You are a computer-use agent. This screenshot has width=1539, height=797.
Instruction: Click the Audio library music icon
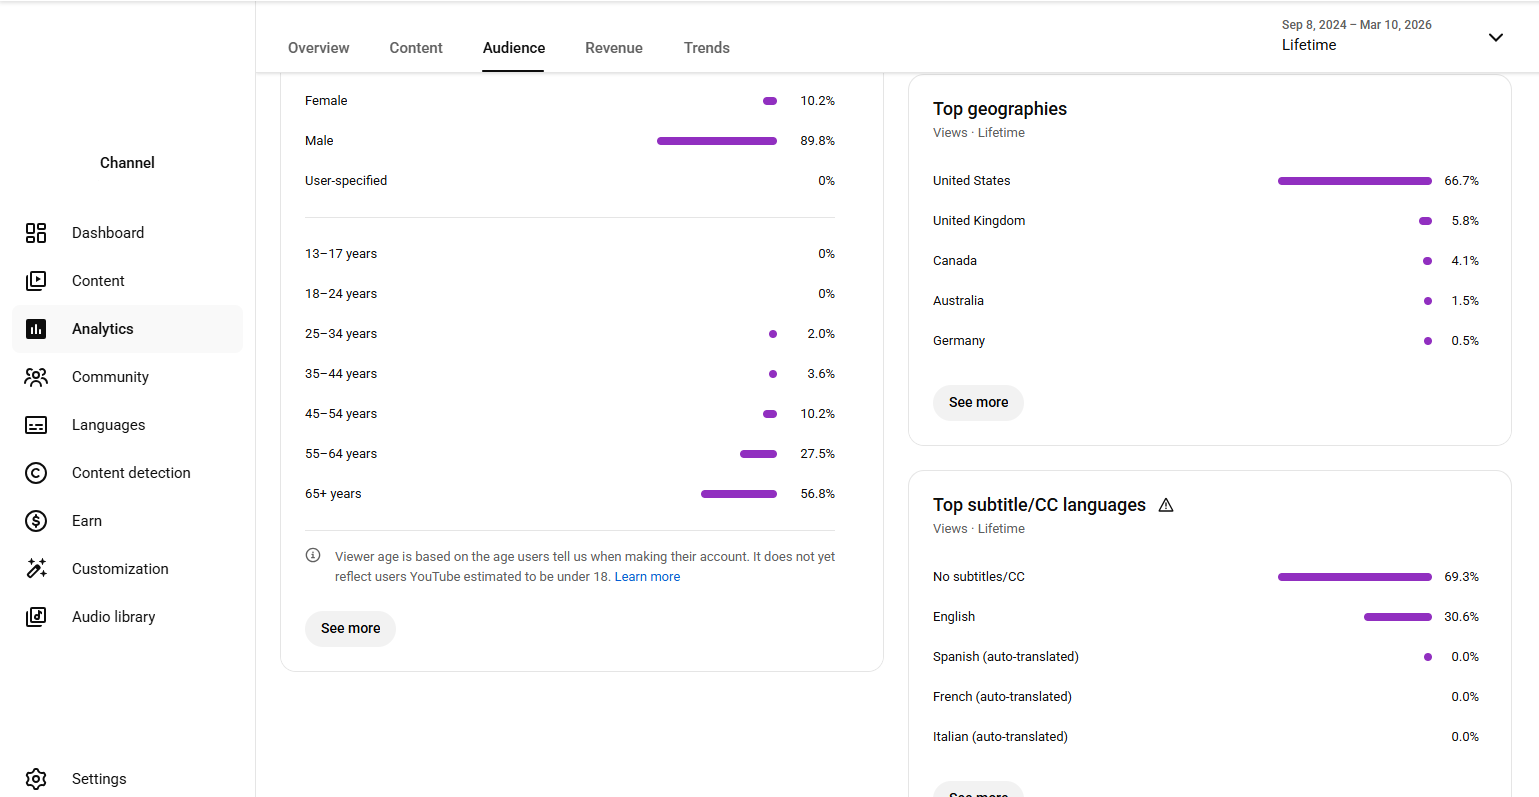click(x=36, y=617)
